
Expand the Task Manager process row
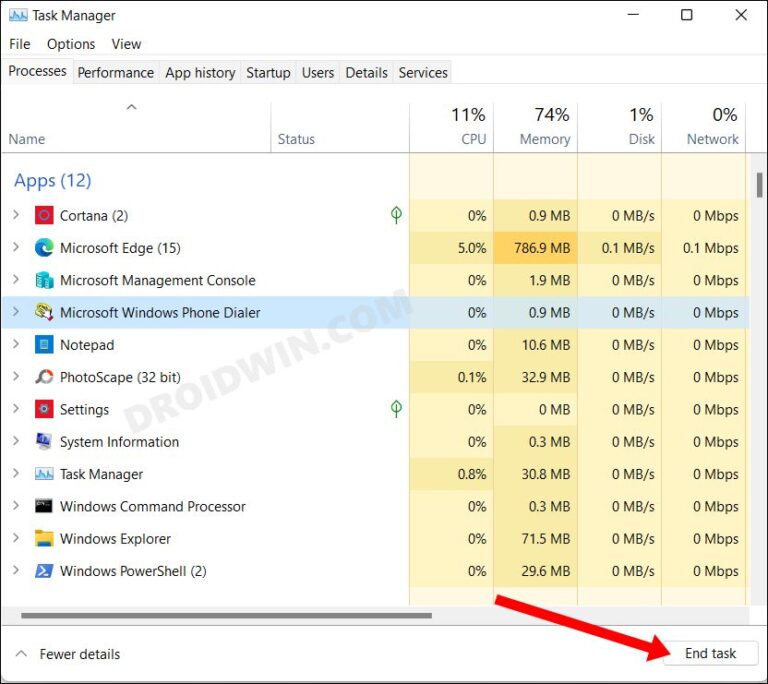coord(16,474)
